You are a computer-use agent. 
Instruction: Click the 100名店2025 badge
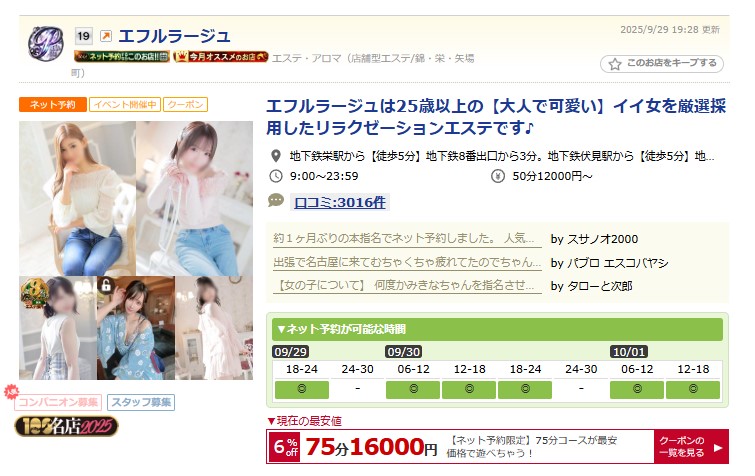(x=66, y=426)
